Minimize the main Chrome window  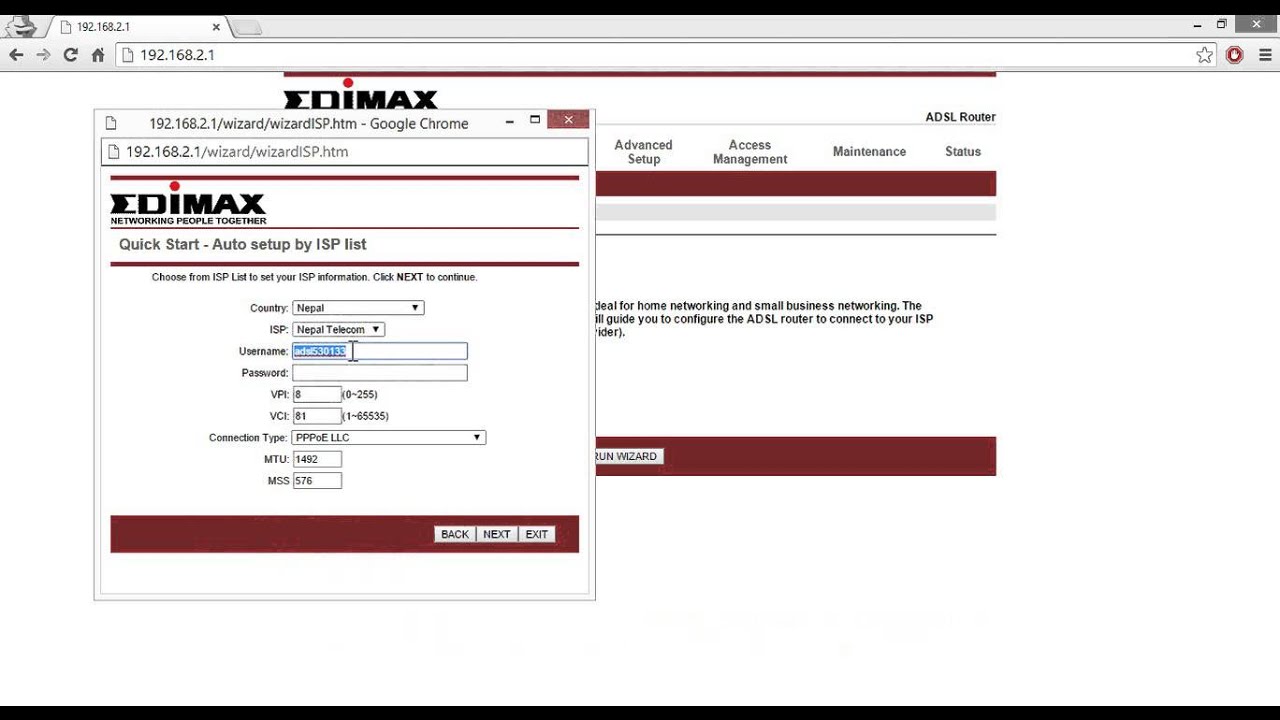coord(1198,24)
